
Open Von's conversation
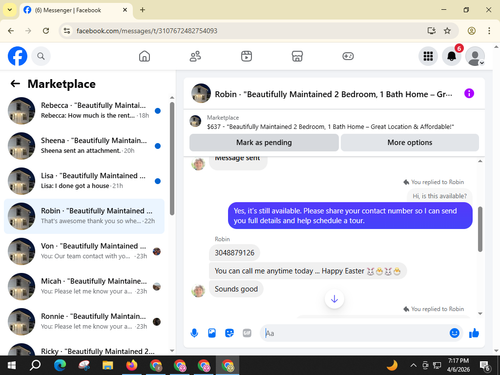pos(84,251)
